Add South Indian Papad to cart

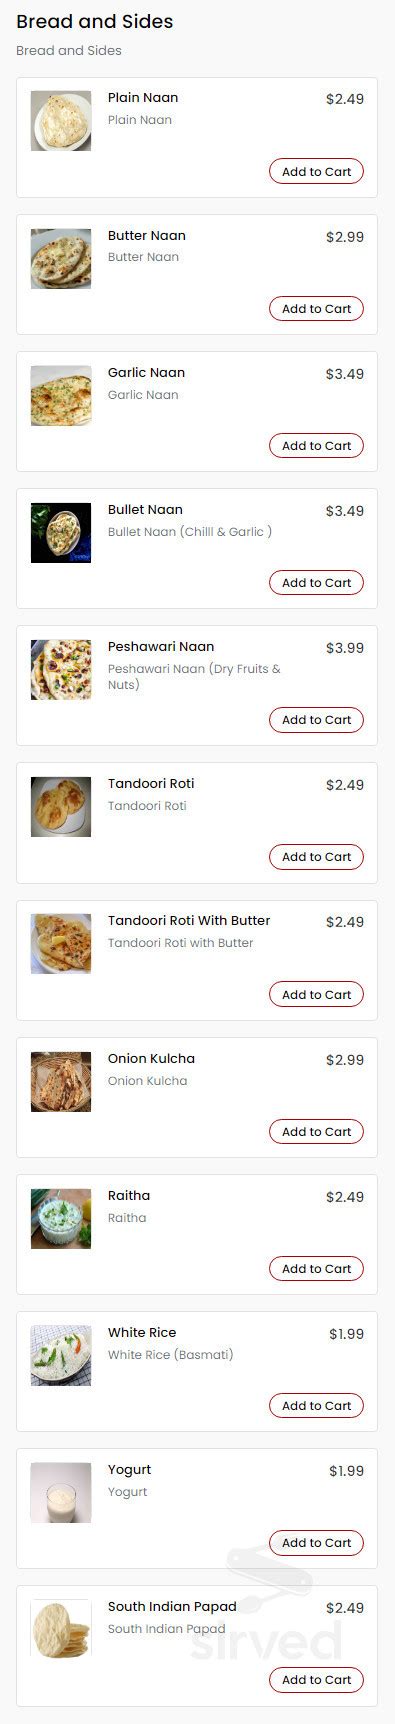(x=316, y=1680)
